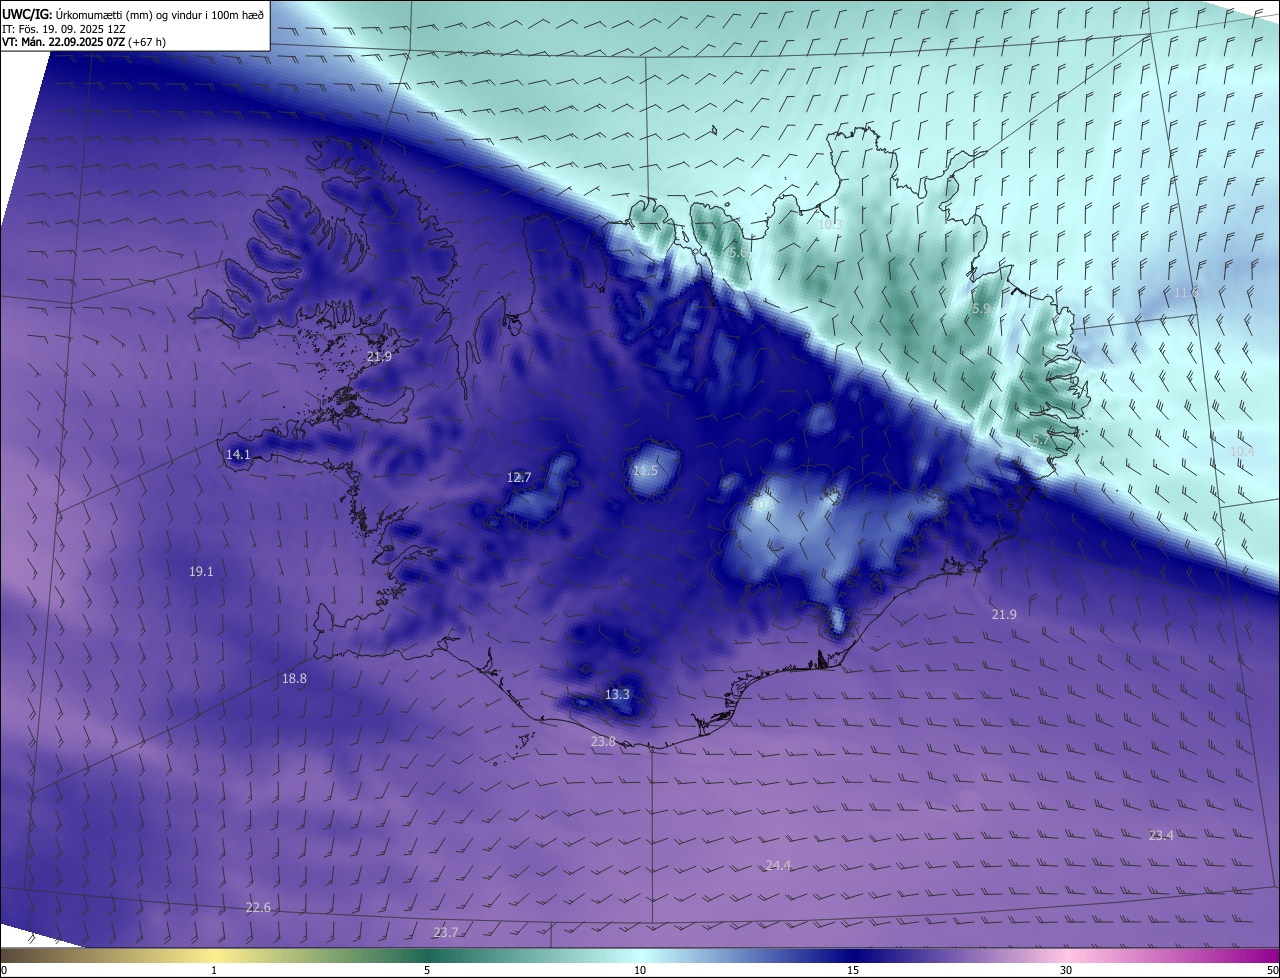The image size is (1280, 978).
Task: Click the 13.3 value label
Action: 618,694
